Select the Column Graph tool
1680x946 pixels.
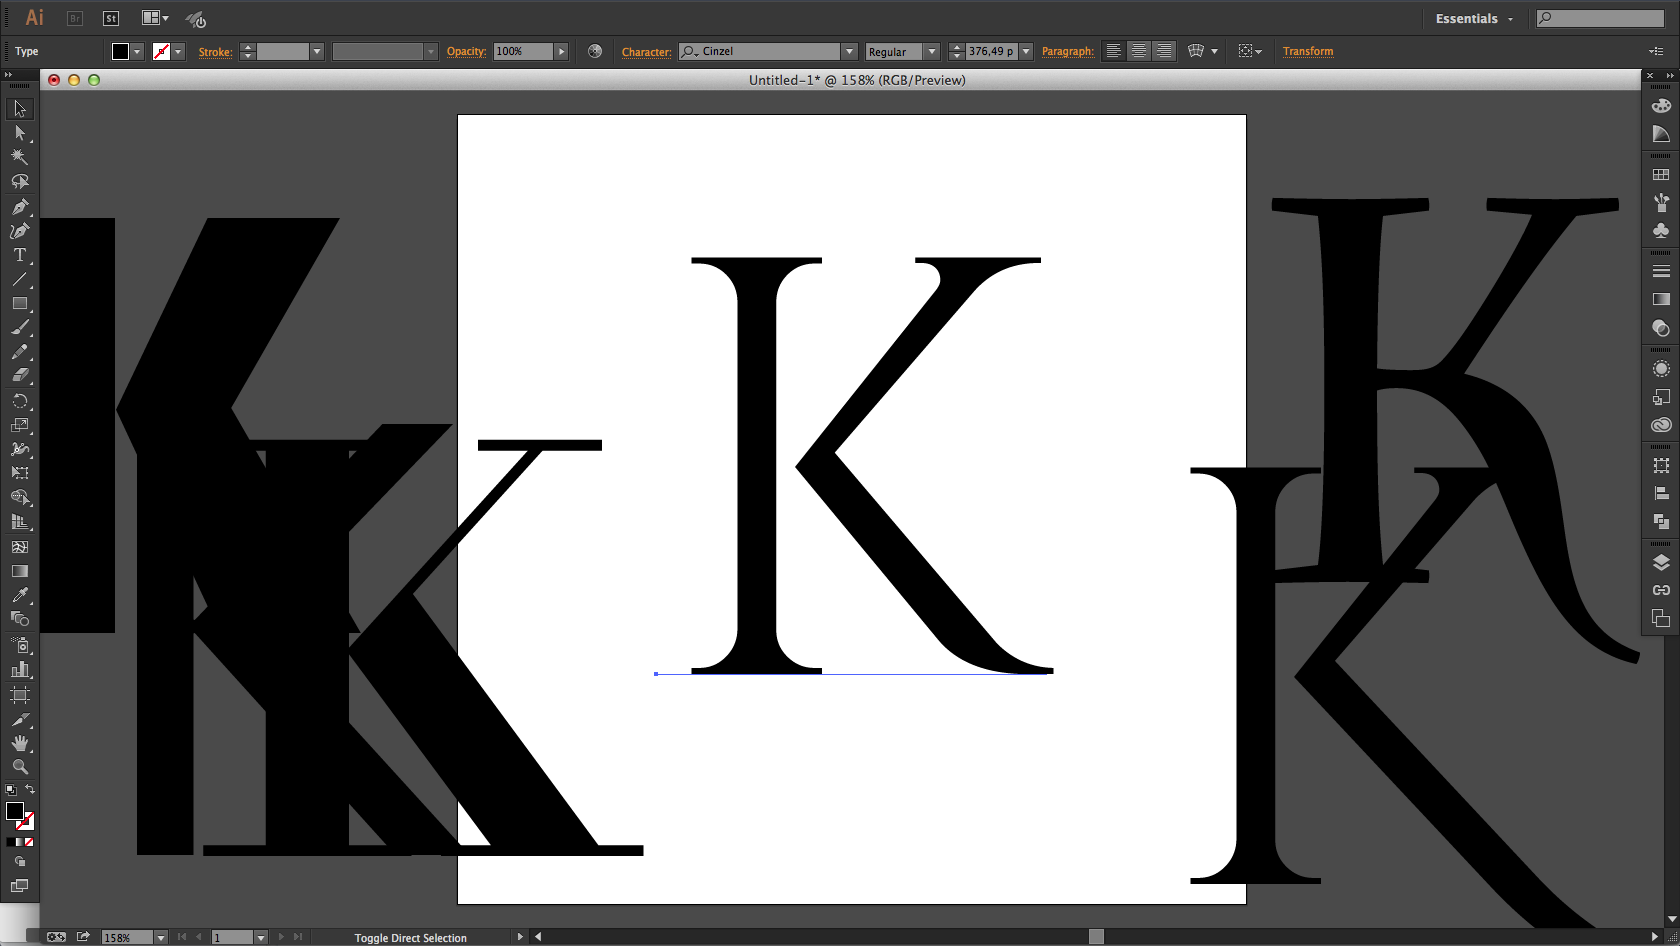click(20, 670)
